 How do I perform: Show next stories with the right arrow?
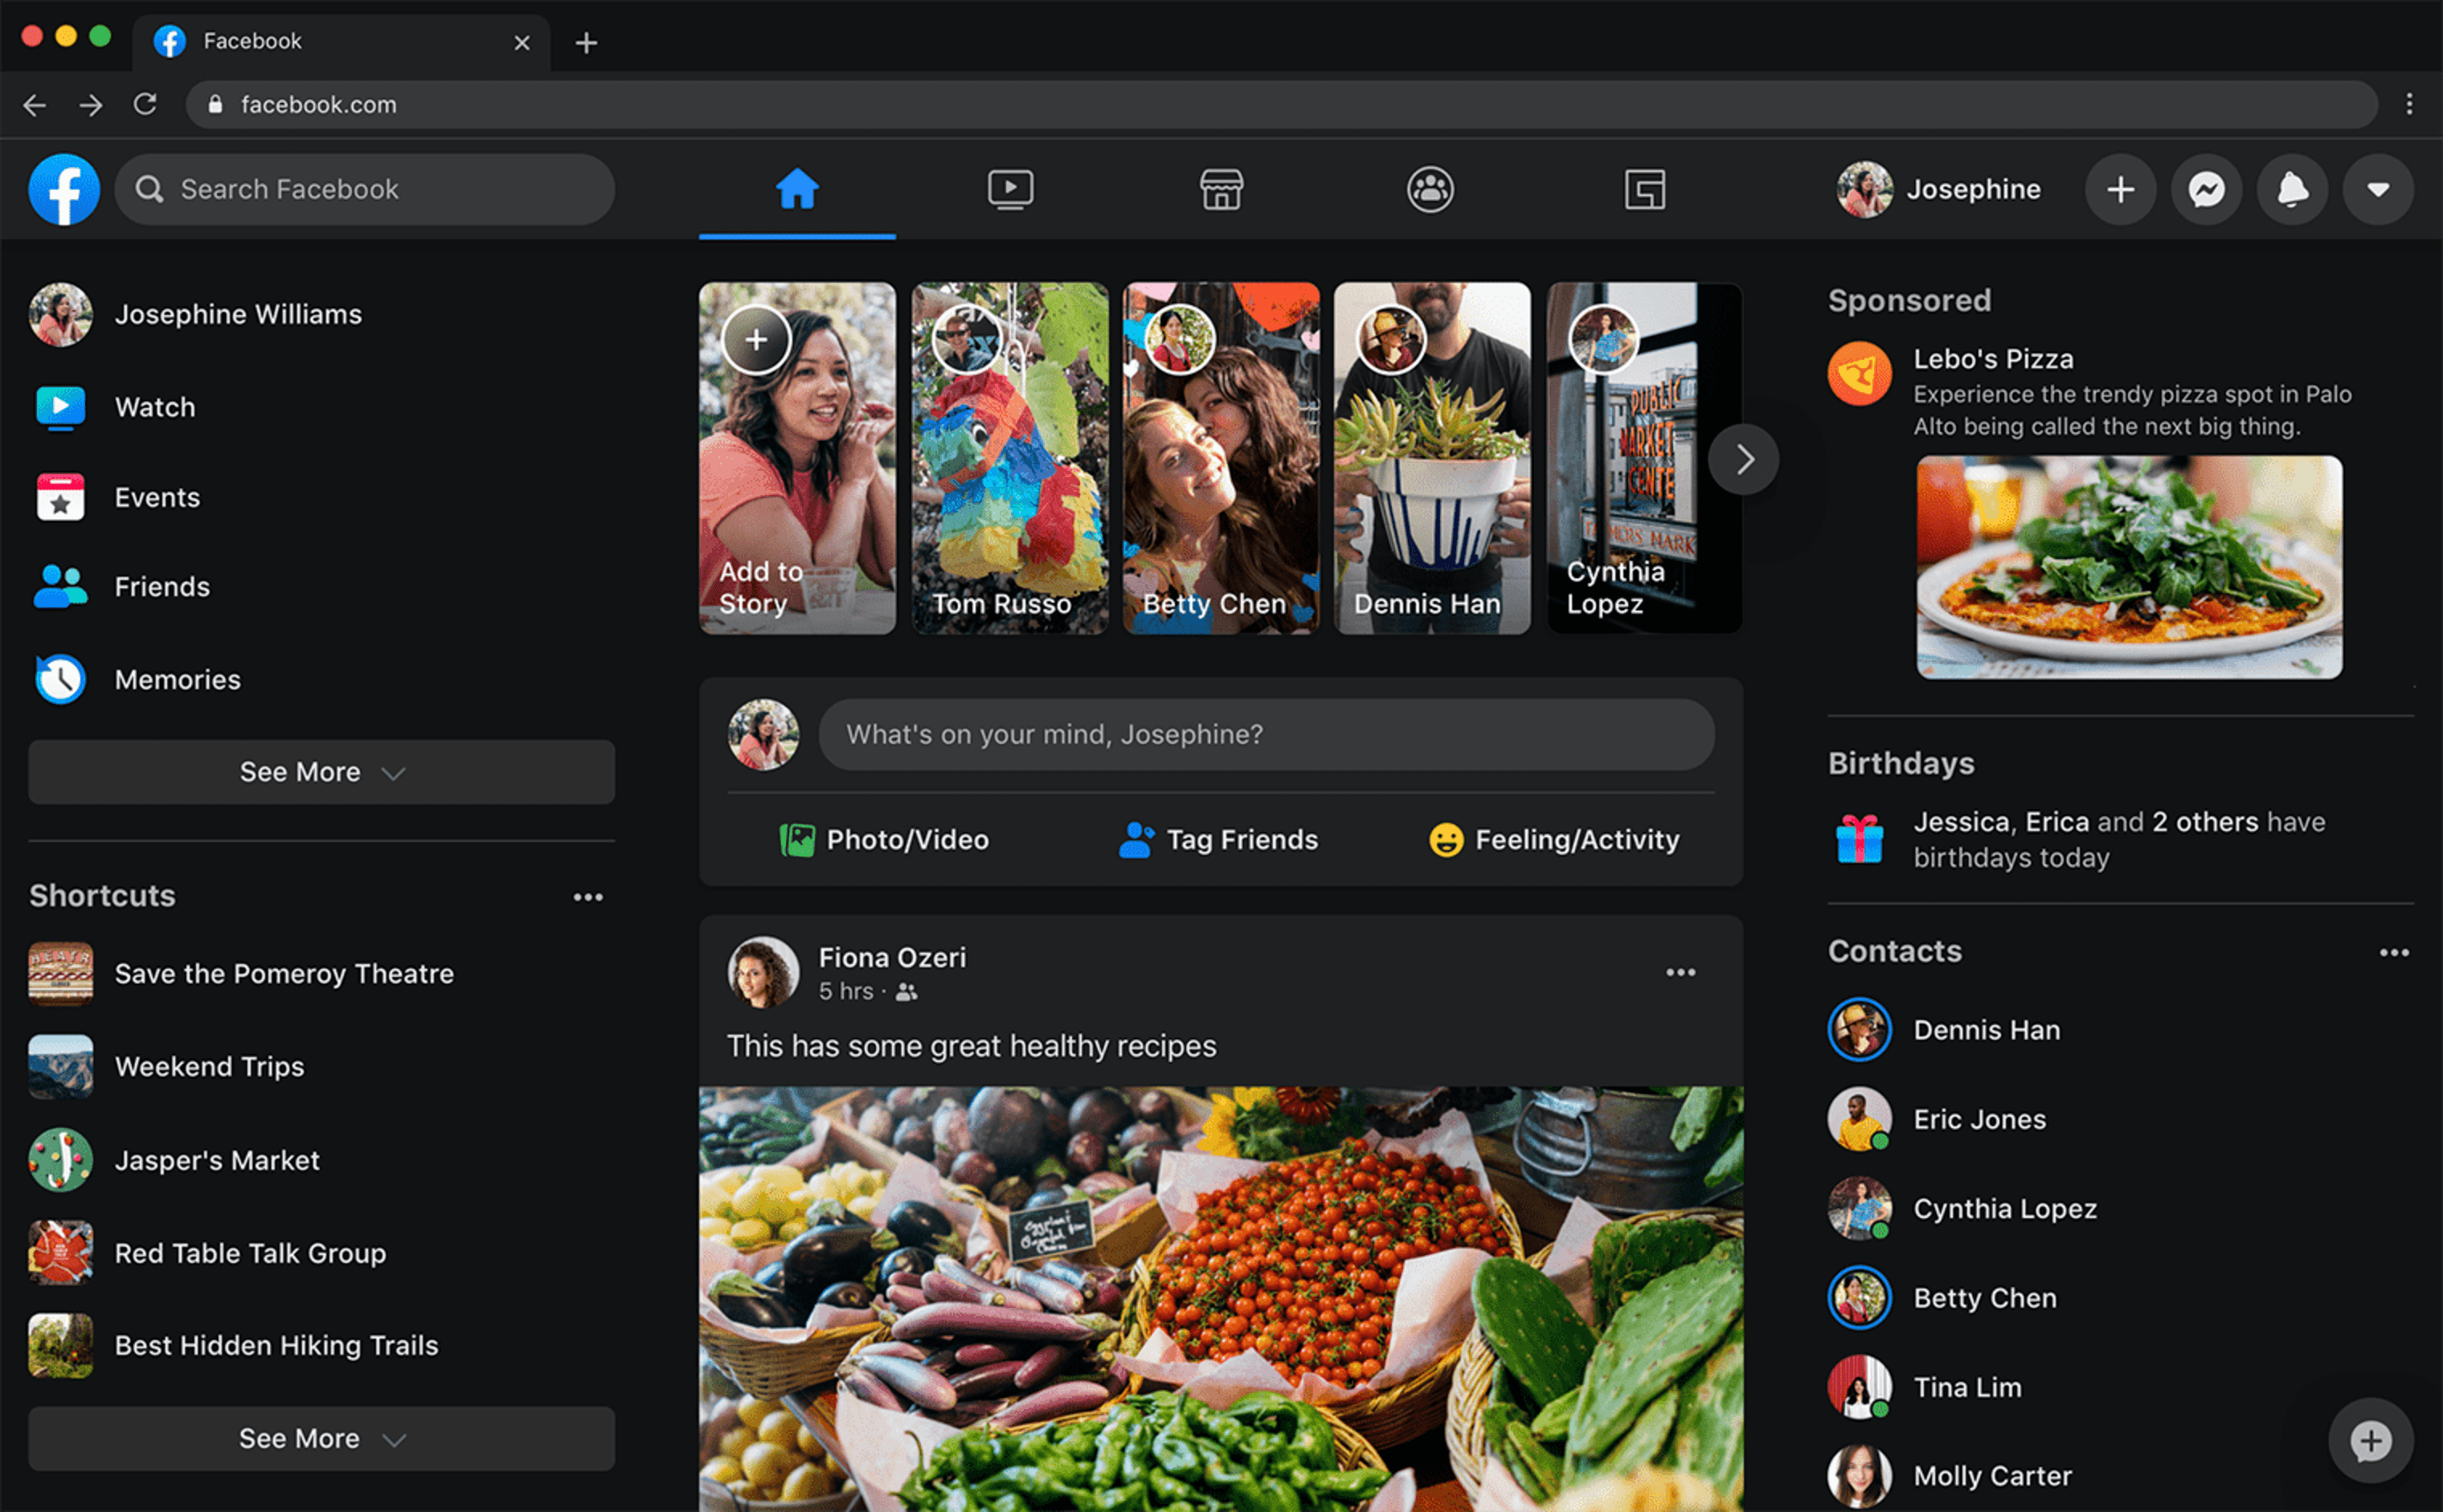1743,459
